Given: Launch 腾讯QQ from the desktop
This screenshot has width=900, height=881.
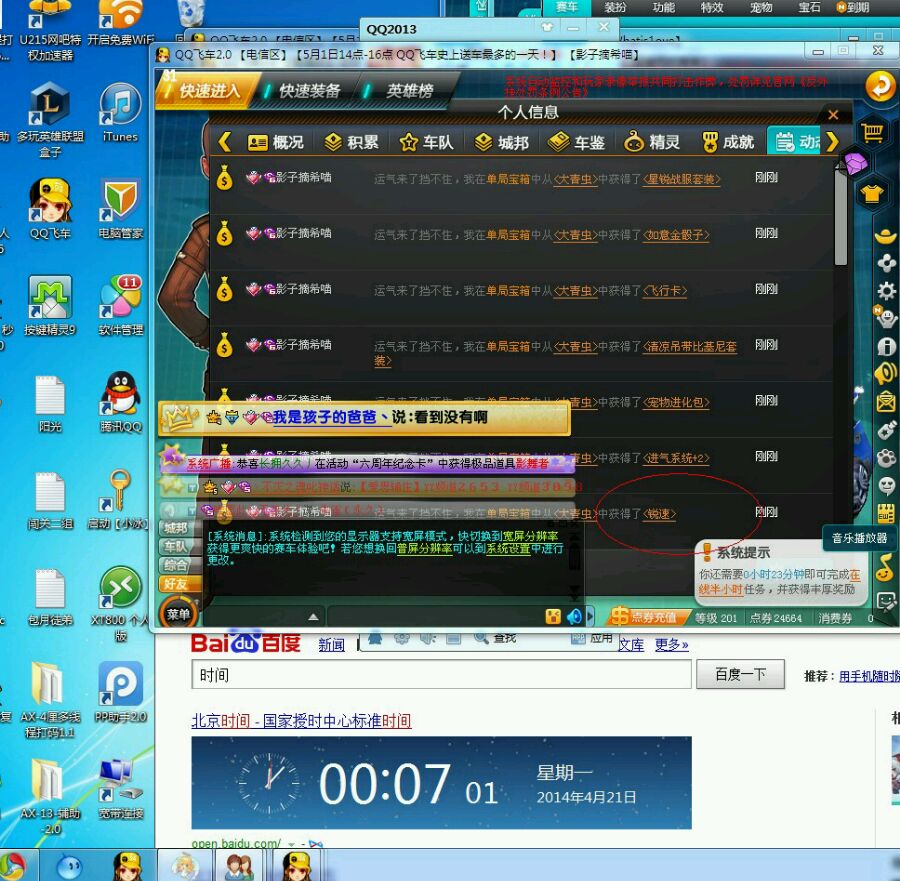Looking at the screenshot, I should tap(120, 402).
